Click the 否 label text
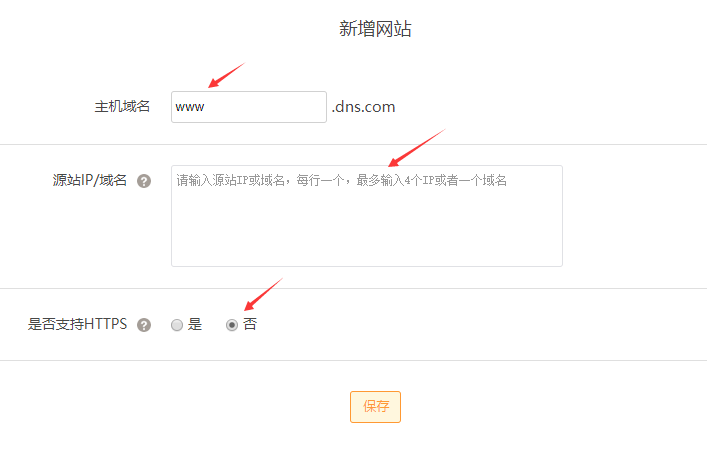 tap(250, 324)
